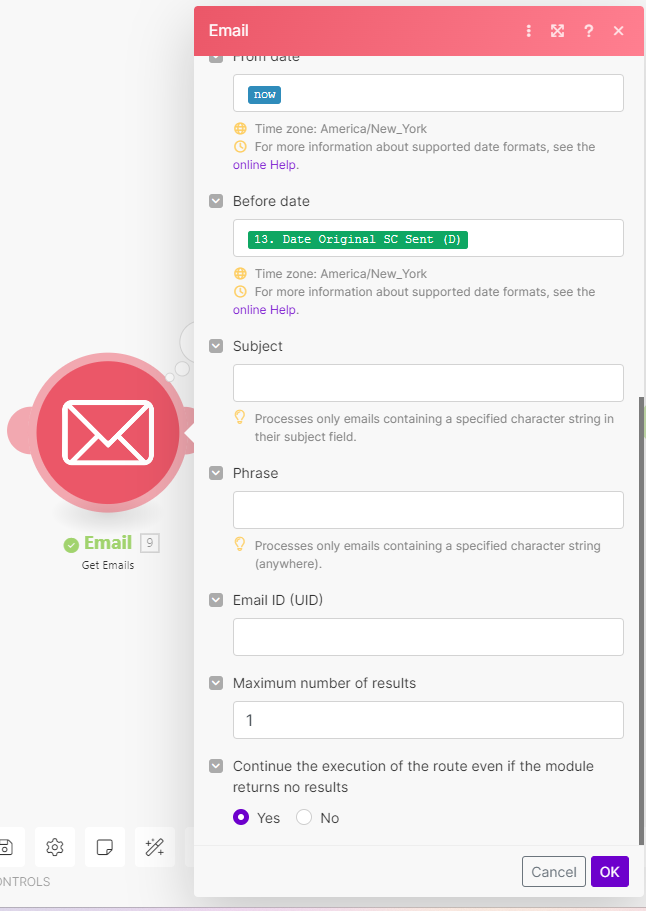Click the red Email module envelope icon
Viewport: 646px width, 911px height.
pos(108,432)
